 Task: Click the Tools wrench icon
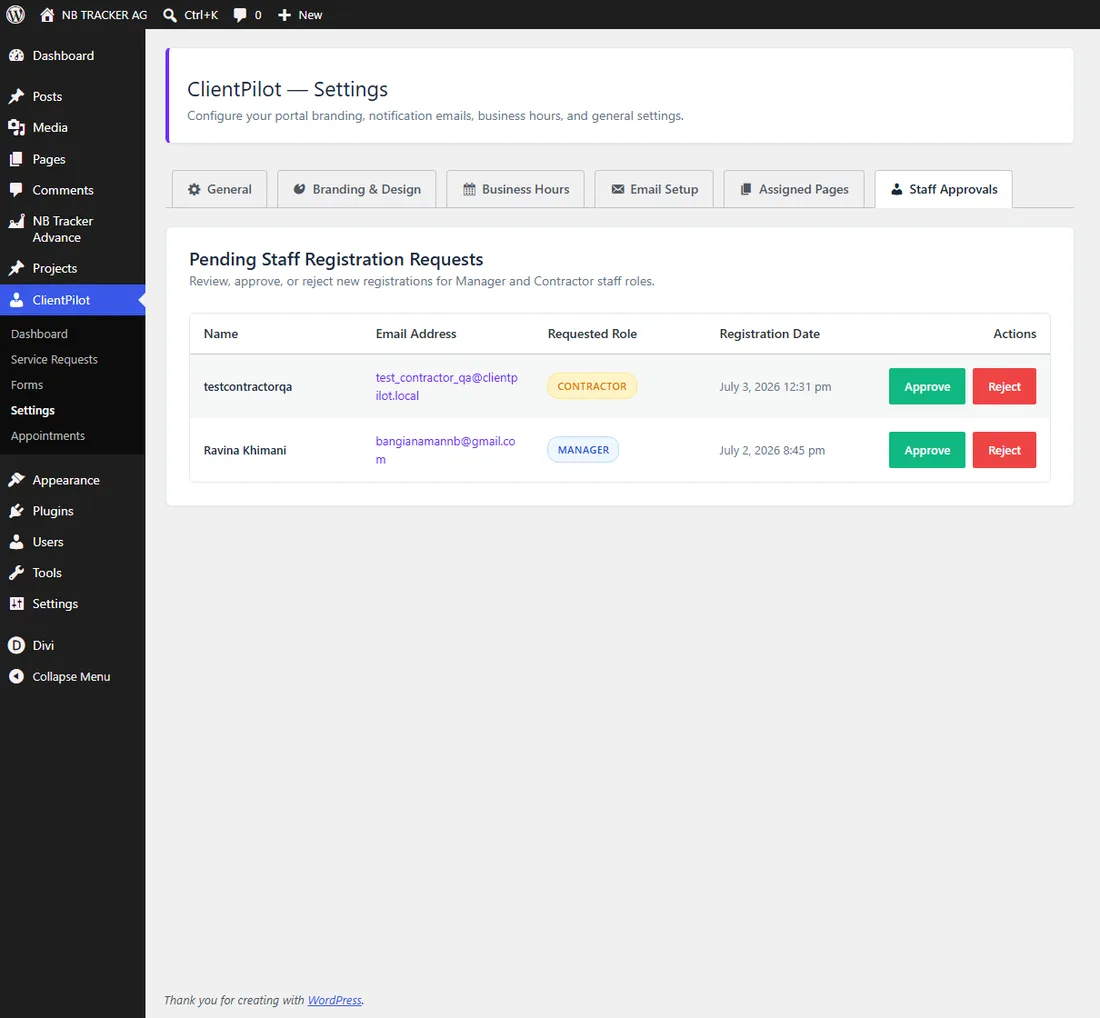(16, 572)
